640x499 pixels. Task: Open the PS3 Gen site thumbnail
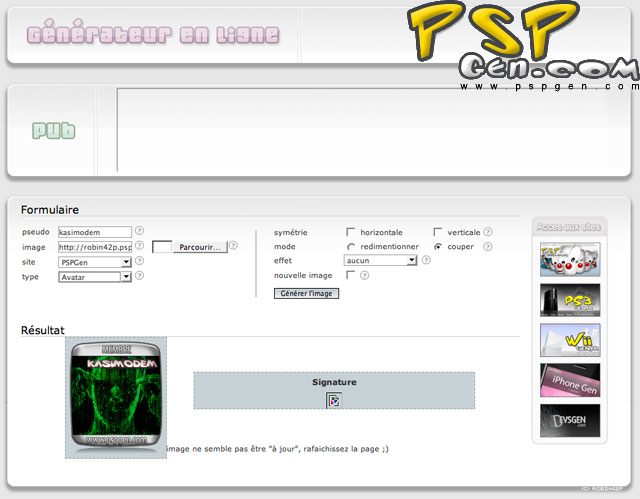tap(570, 300)
